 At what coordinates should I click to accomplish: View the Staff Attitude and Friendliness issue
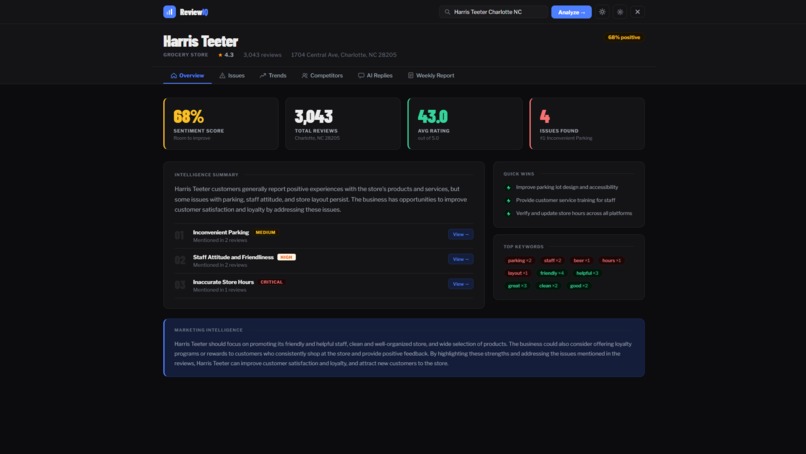coord(461,259)
